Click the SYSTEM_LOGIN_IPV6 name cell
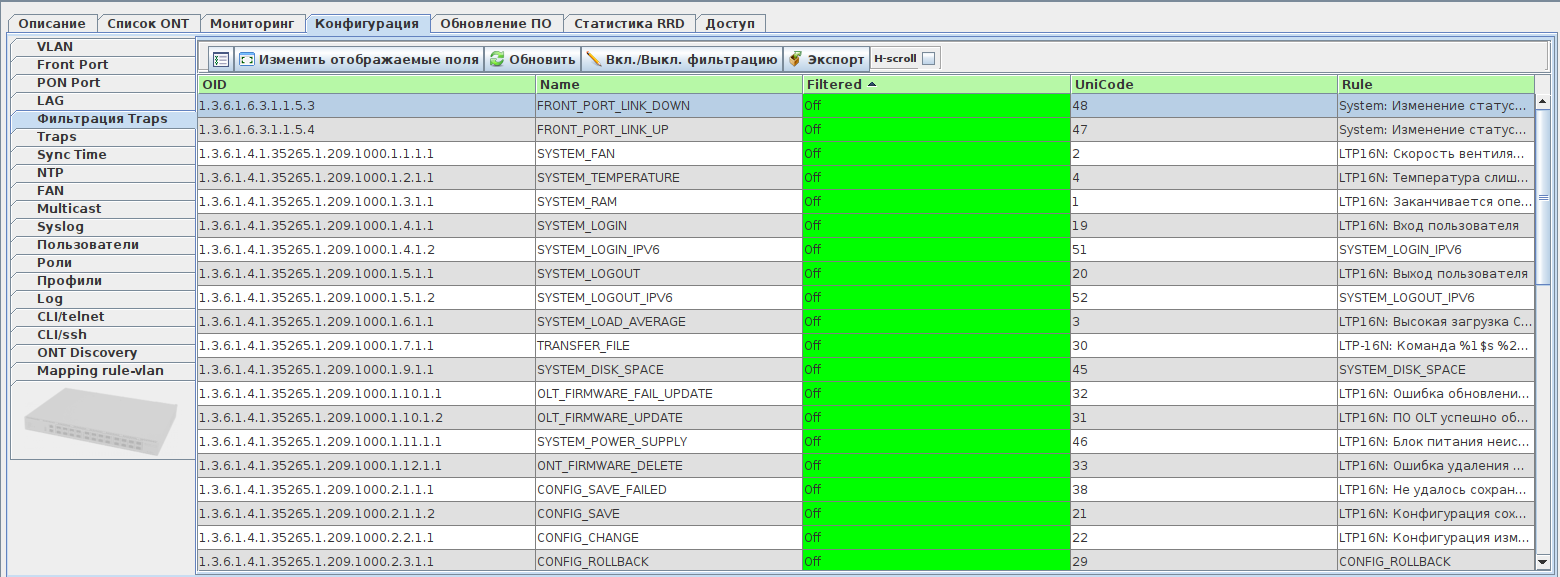The image size is (1560, 577). [x=669, y=249]
